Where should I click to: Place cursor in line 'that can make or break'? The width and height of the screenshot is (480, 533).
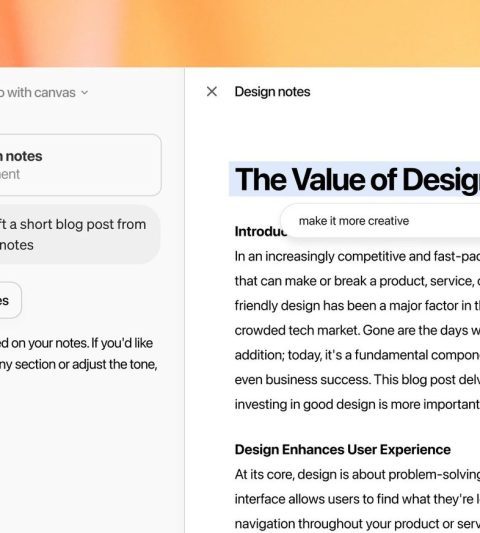coord(357,281)
